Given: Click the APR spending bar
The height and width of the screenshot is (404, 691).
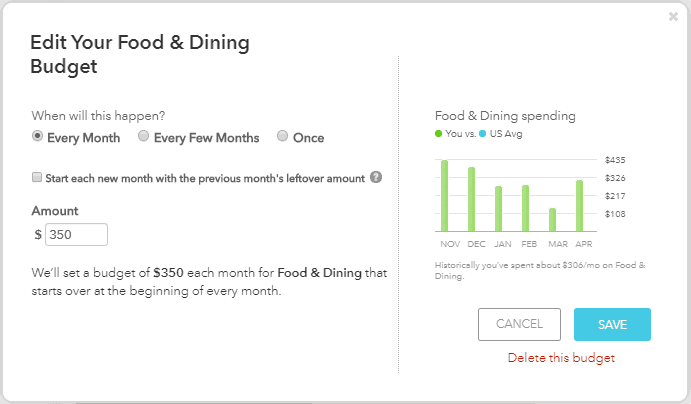Looking at the screenshot, I should (580, 206).
